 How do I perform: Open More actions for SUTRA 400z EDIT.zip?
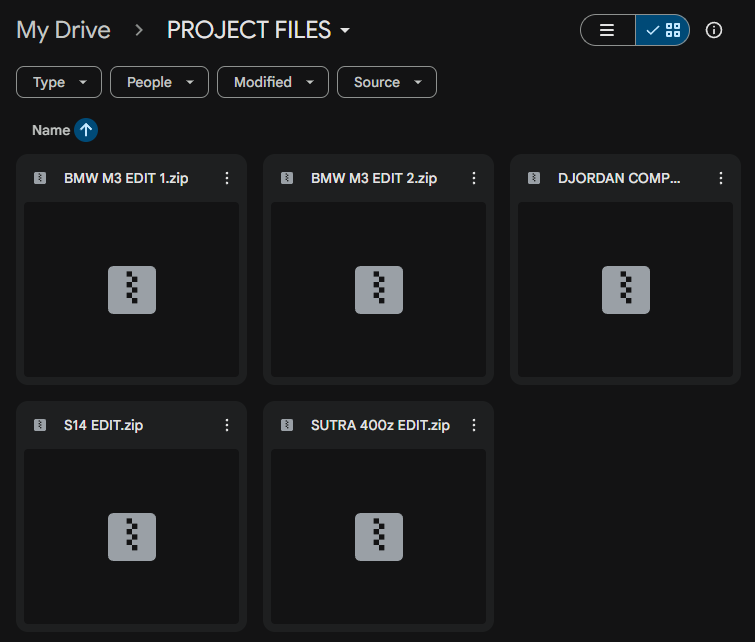coord(474,425)
